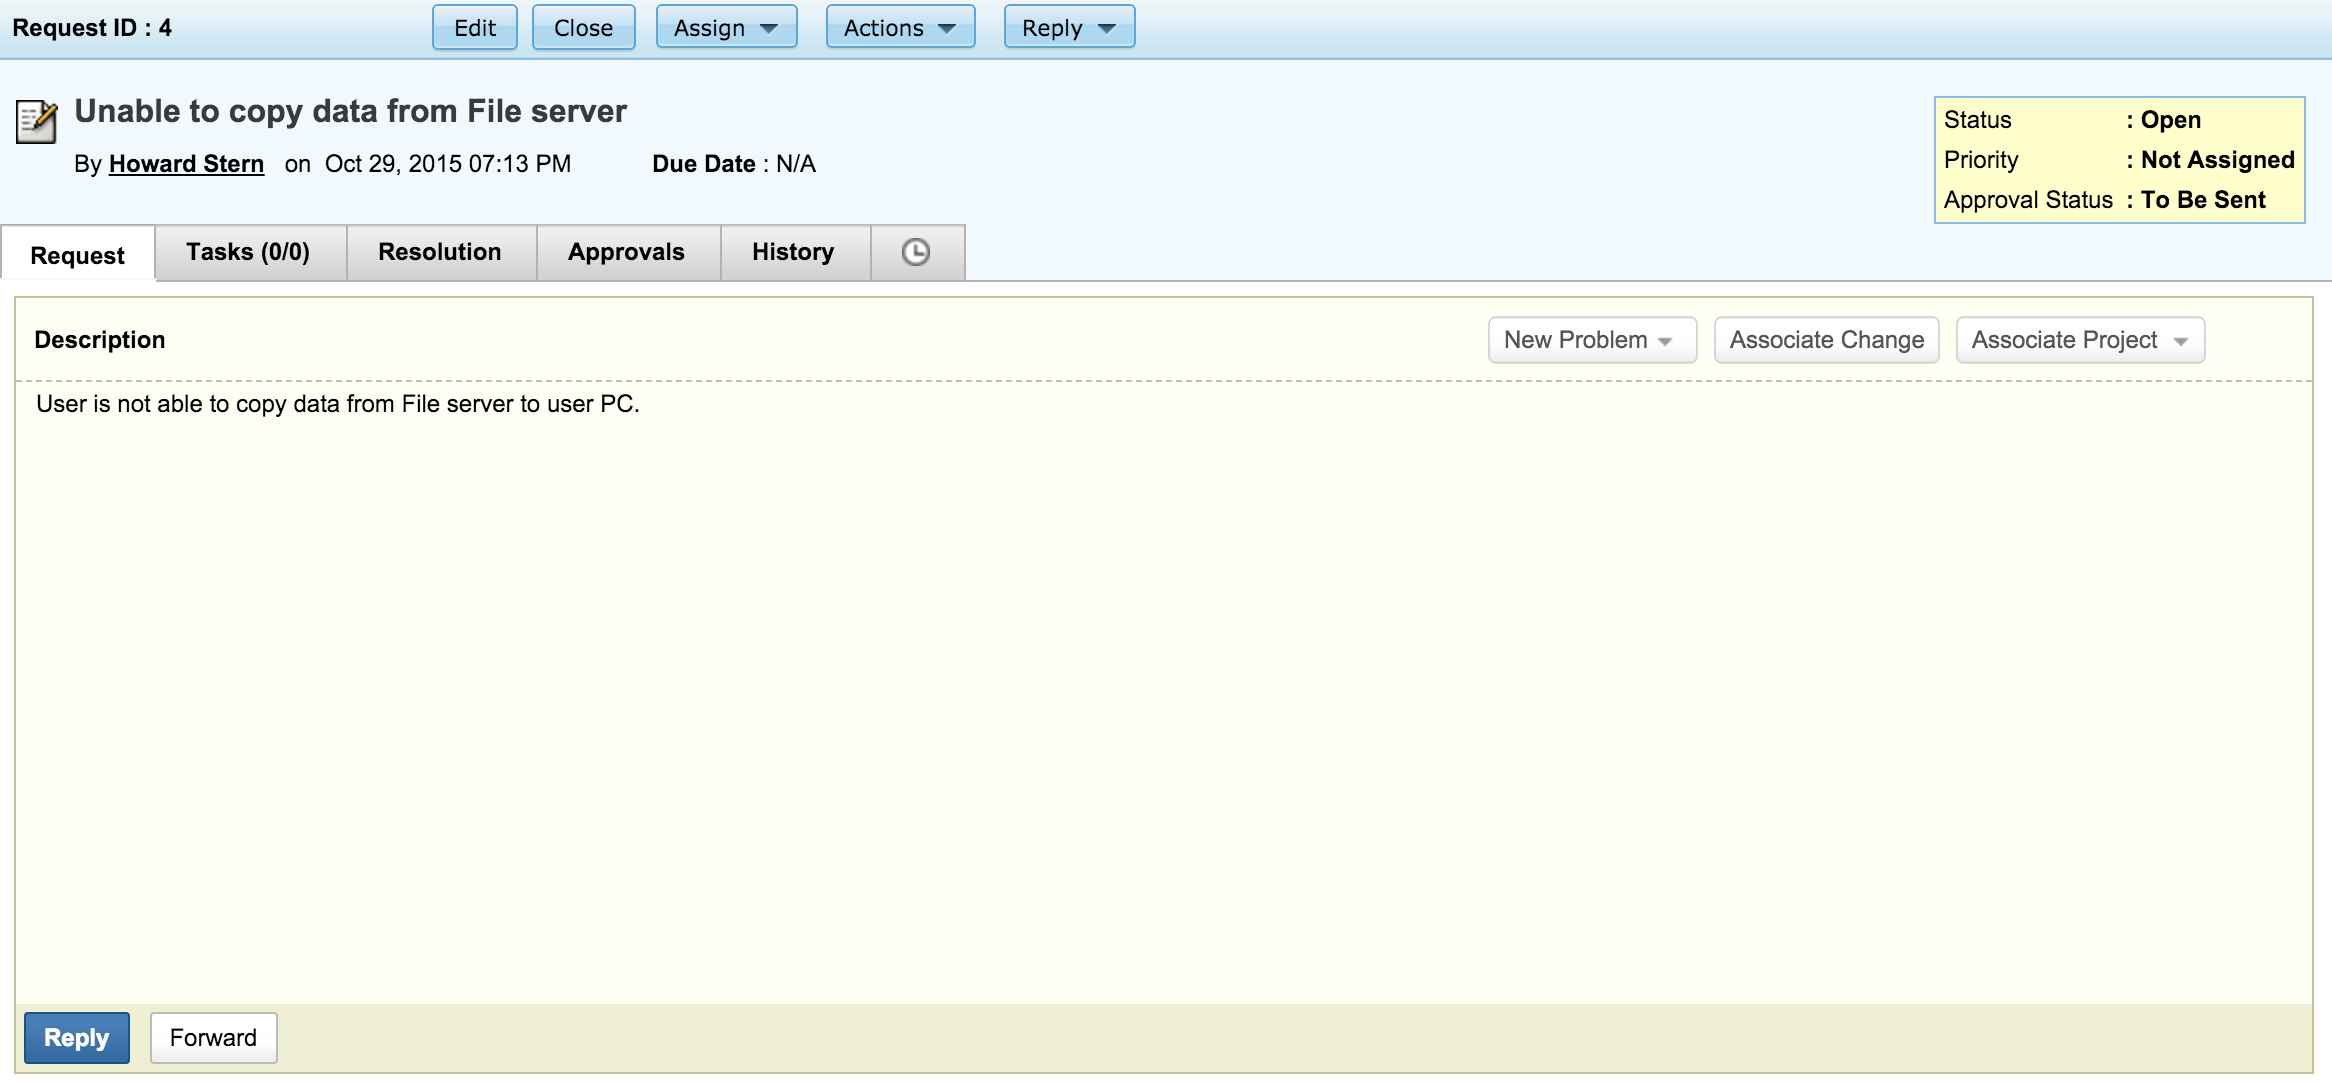The width and height of the screenshot is (2332, 1084).
Task: Click the Actions dropdown arrow
Action: tap(948, 28)
